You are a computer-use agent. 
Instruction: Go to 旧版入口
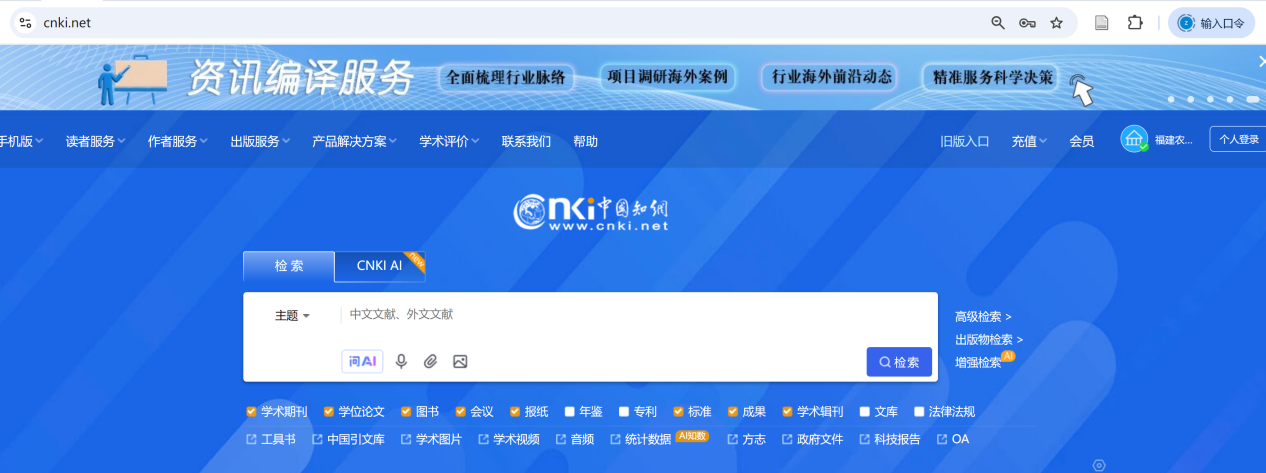(x=964, y=141)
